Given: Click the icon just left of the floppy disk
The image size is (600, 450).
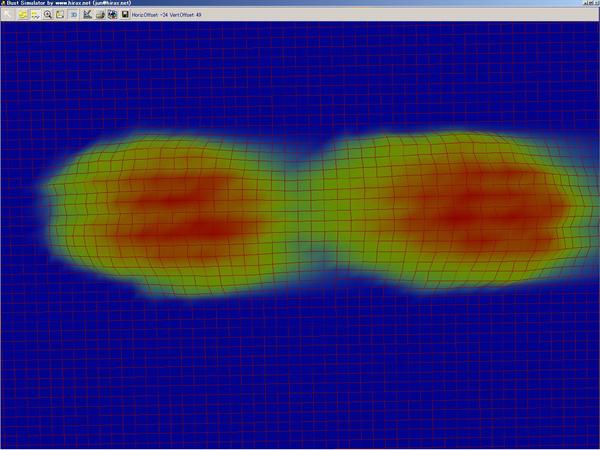Looking at the screenshot, I should 112,15.
